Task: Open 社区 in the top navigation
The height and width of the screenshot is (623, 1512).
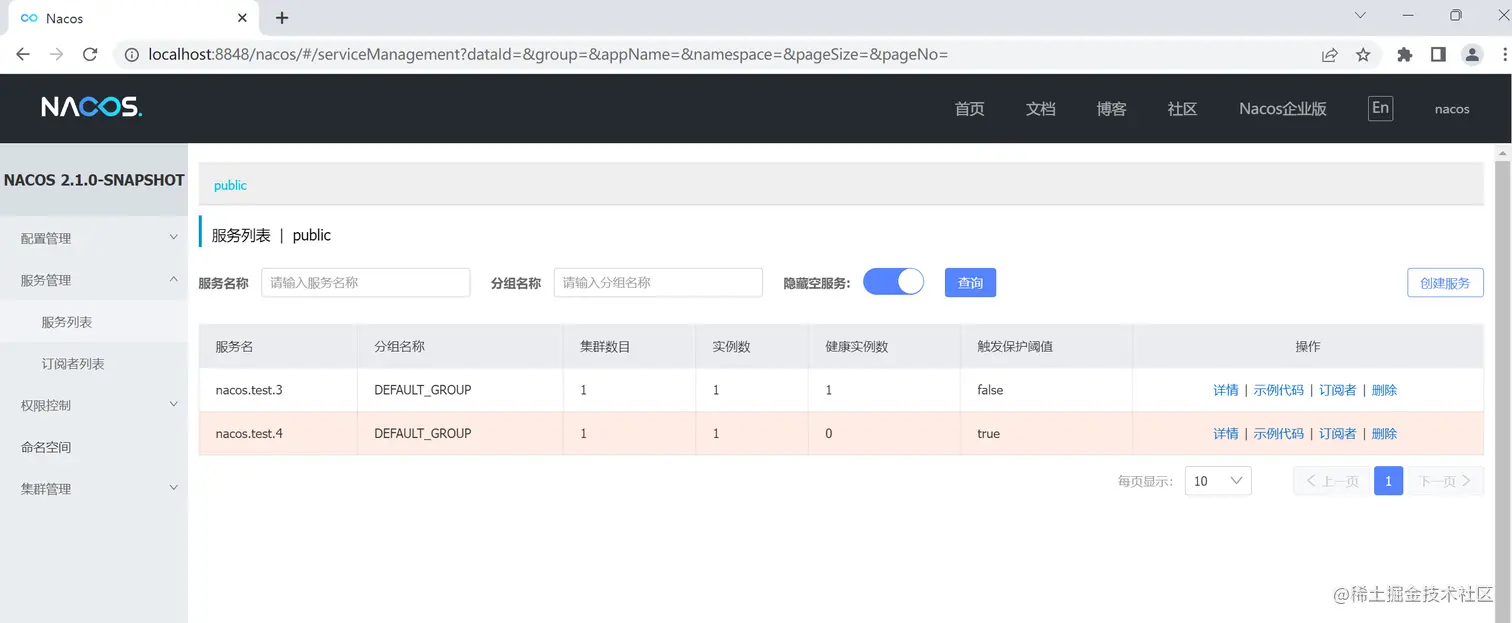Action: [x=1182, y=109]
